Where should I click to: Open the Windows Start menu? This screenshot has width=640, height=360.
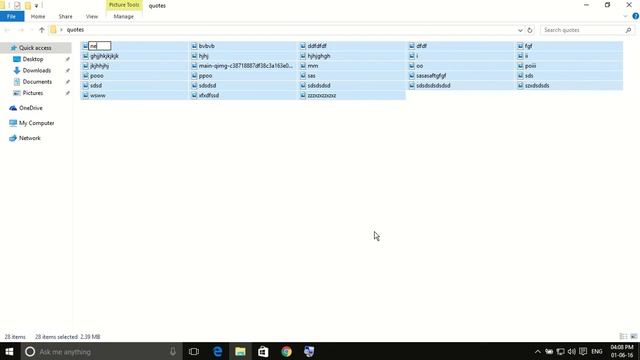(x=9, y=351)
